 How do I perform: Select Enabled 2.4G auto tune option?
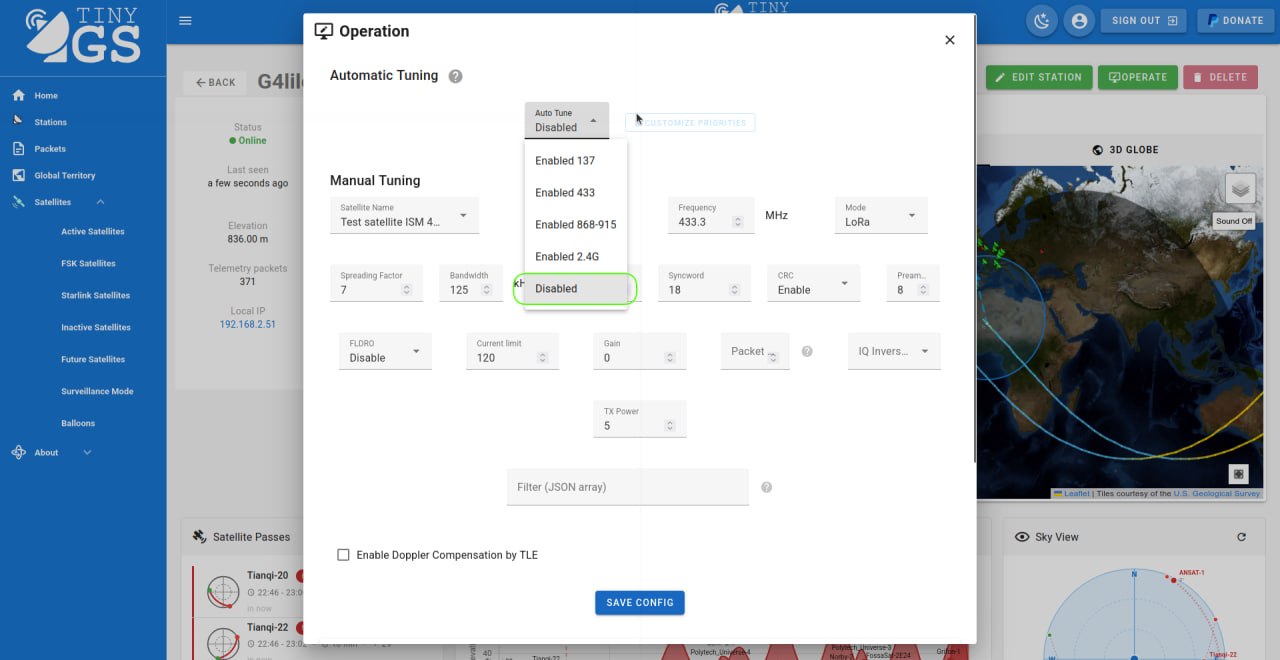point(576,257)
